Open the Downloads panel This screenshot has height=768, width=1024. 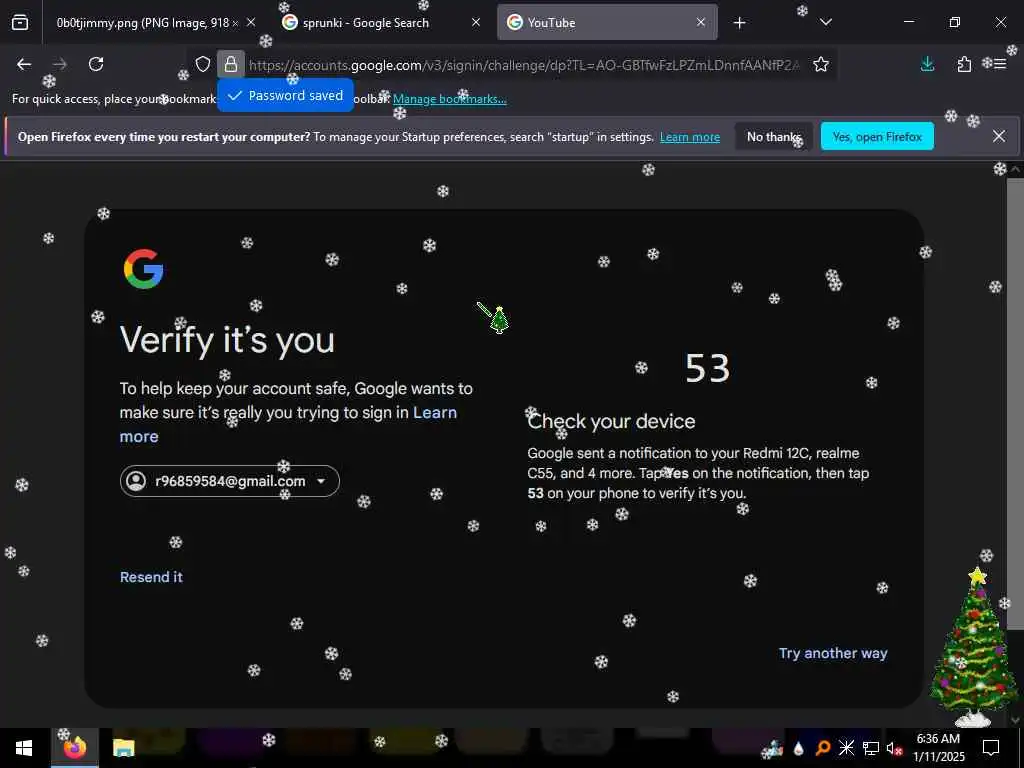(x=927, y=64)
